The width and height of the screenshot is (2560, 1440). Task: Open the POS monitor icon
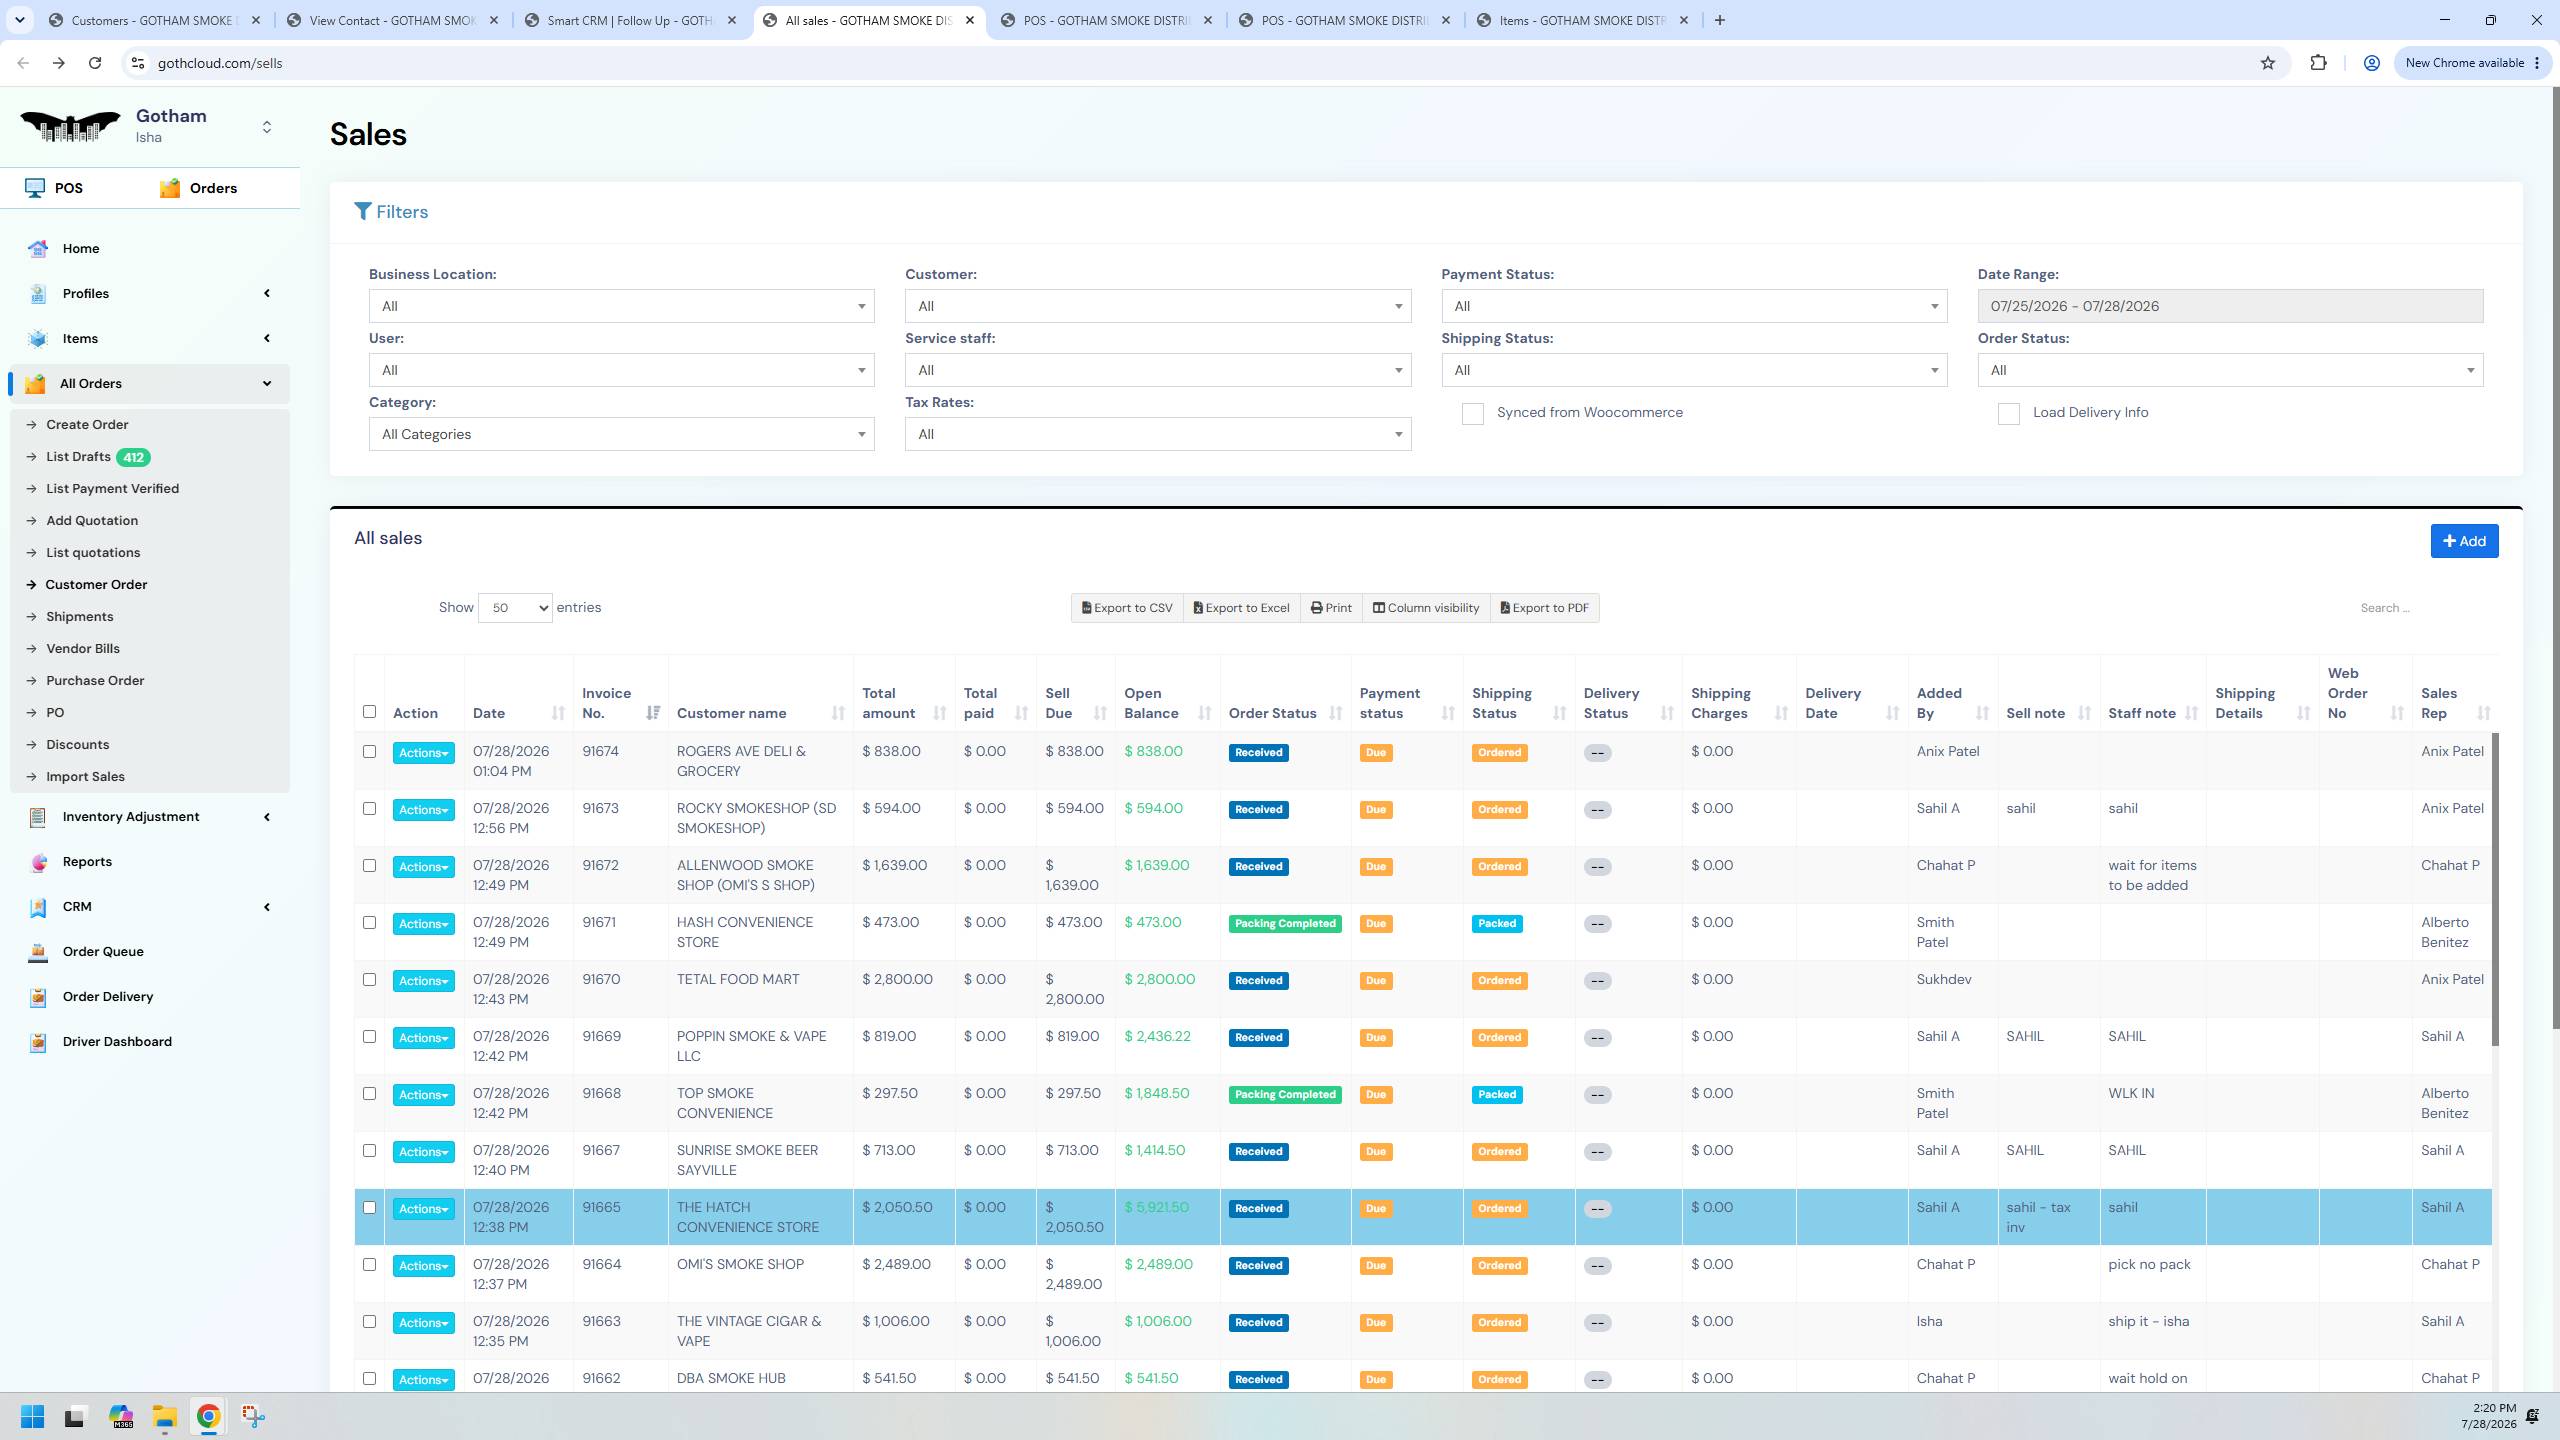[35, 188]
